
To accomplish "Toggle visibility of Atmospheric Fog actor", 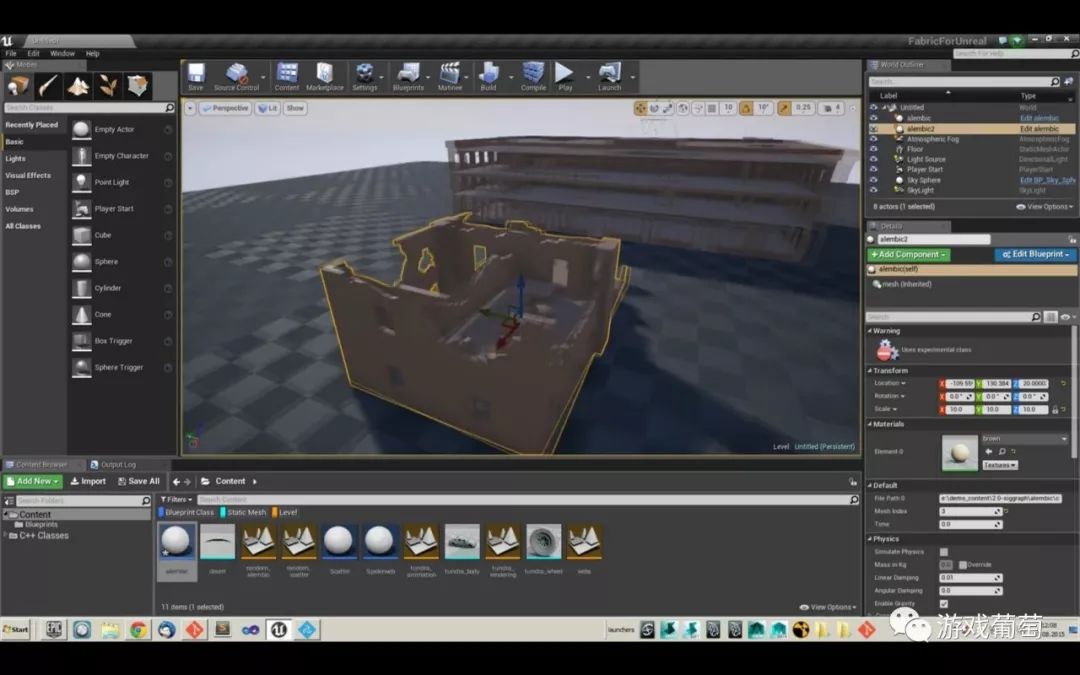I will 873,139.
